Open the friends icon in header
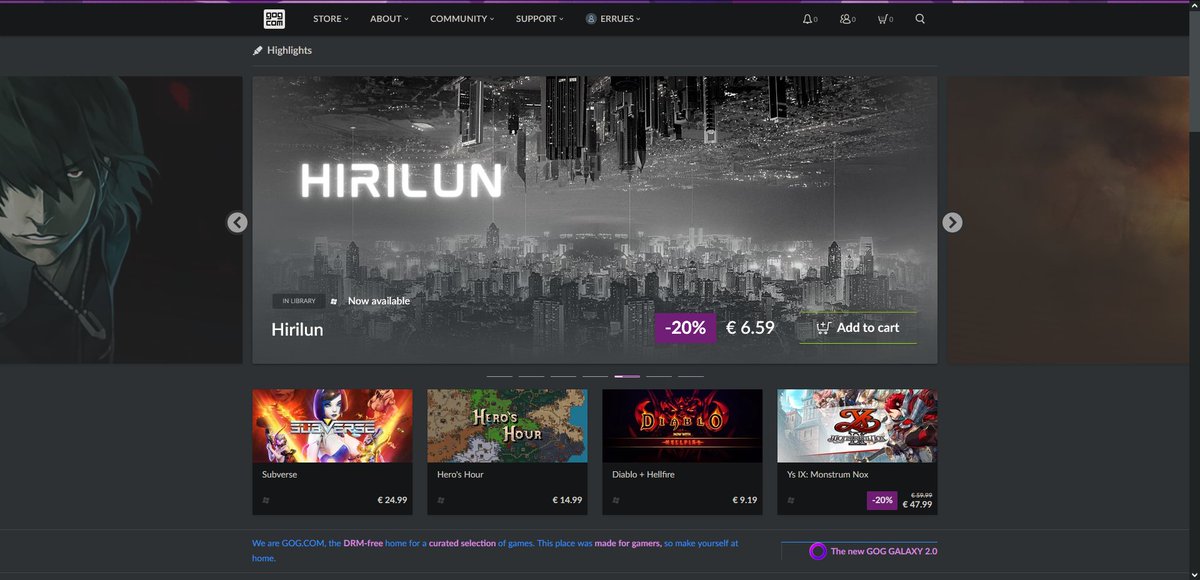This screenshot has width=1200, height=580. [846, 19]
